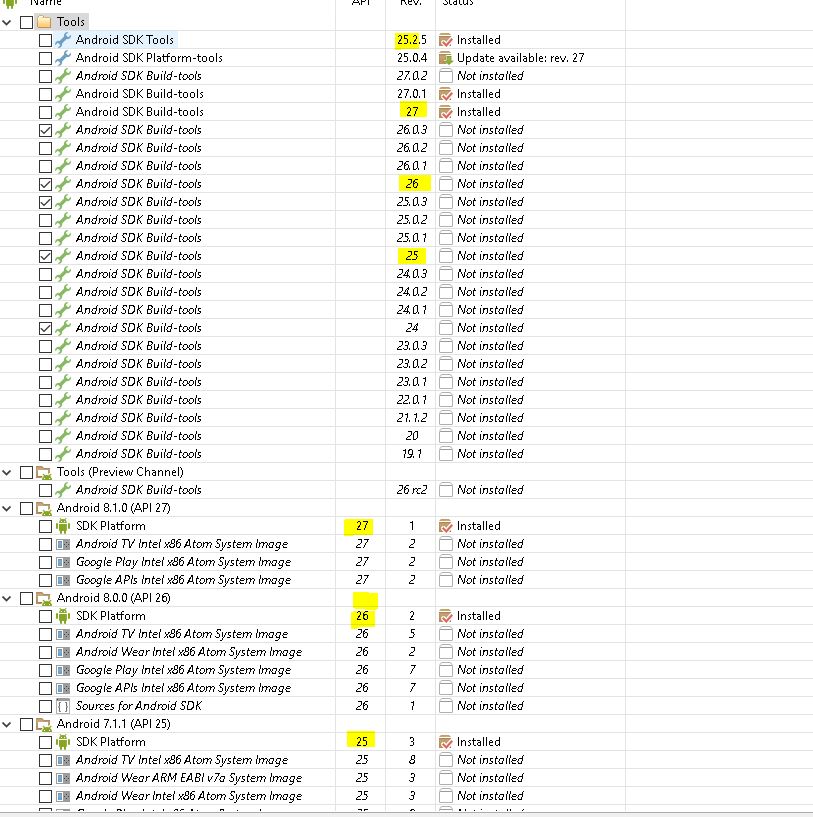
Task: Select 'Android Wear Intel x86 Atom System Image' API 26 row
Action: (x=189, y=652)
